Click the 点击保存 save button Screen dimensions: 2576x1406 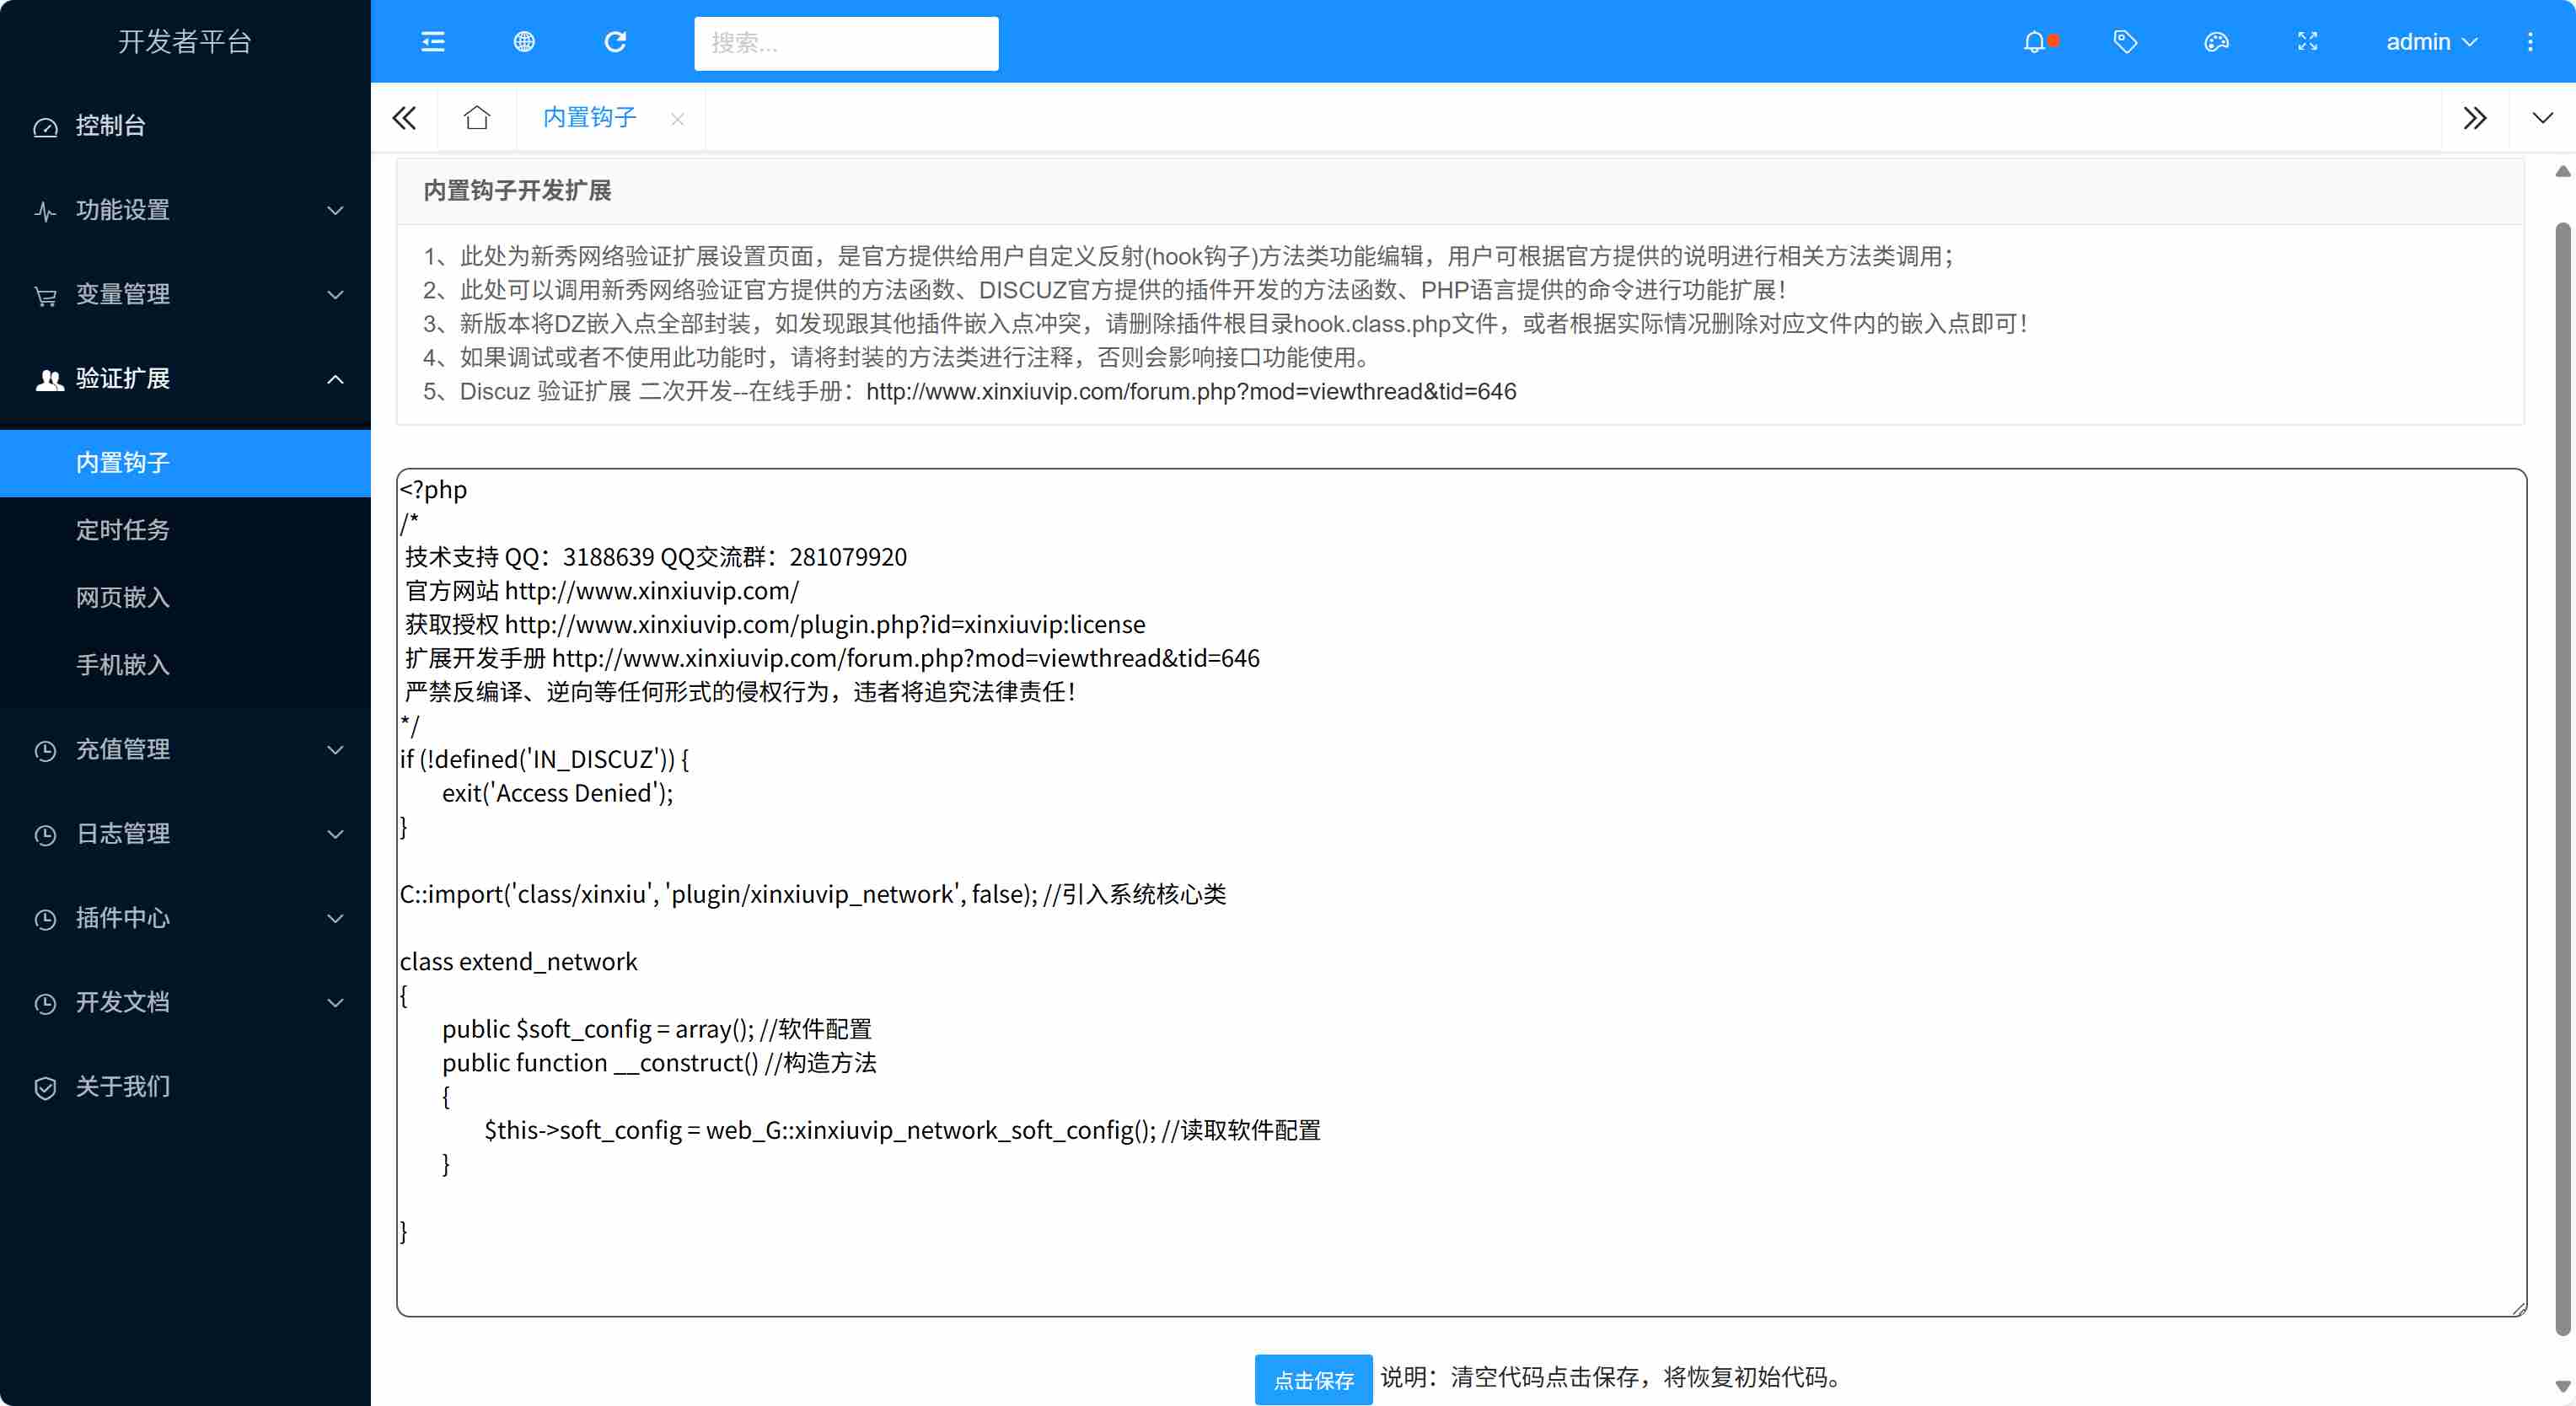[x=1312, y=1380]
